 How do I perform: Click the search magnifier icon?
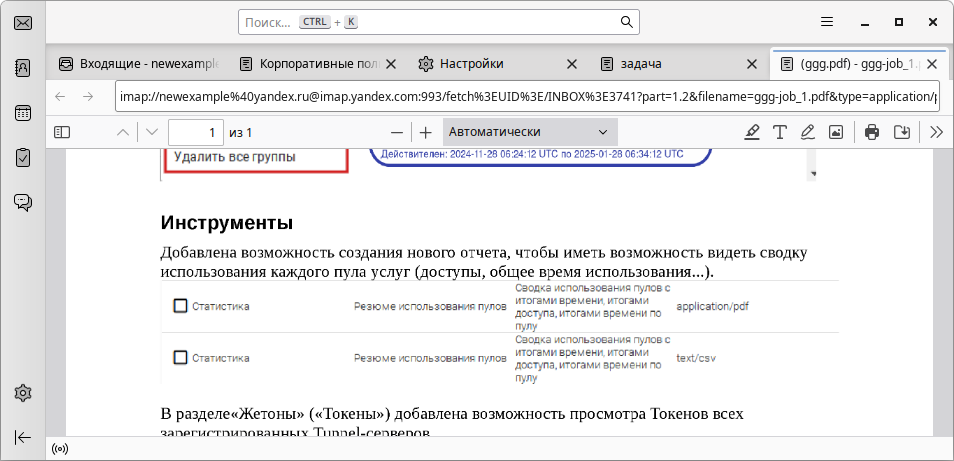pyautogui.click(x=626, y=23)
